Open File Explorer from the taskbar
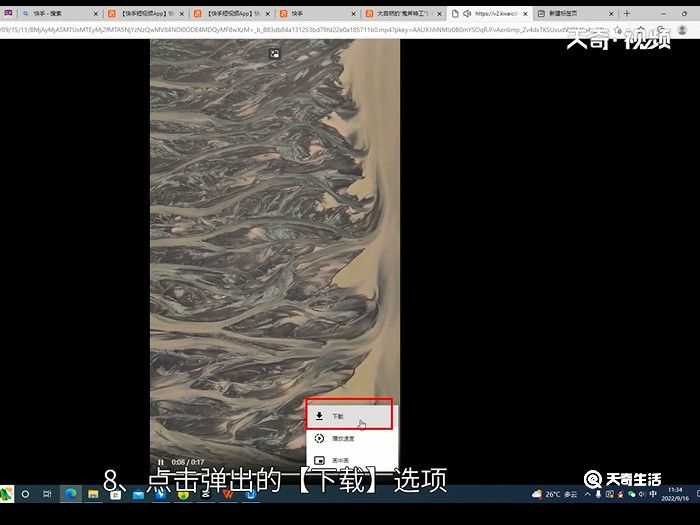The image size is (700, 525). (x=93, y=494)
